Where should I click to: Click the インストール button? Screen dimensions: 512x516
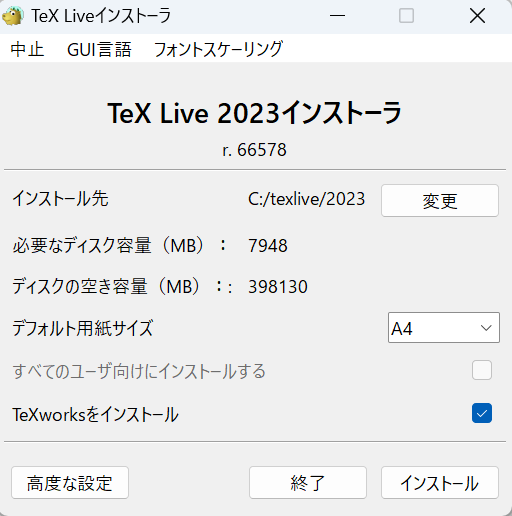(x=440, y=483)
